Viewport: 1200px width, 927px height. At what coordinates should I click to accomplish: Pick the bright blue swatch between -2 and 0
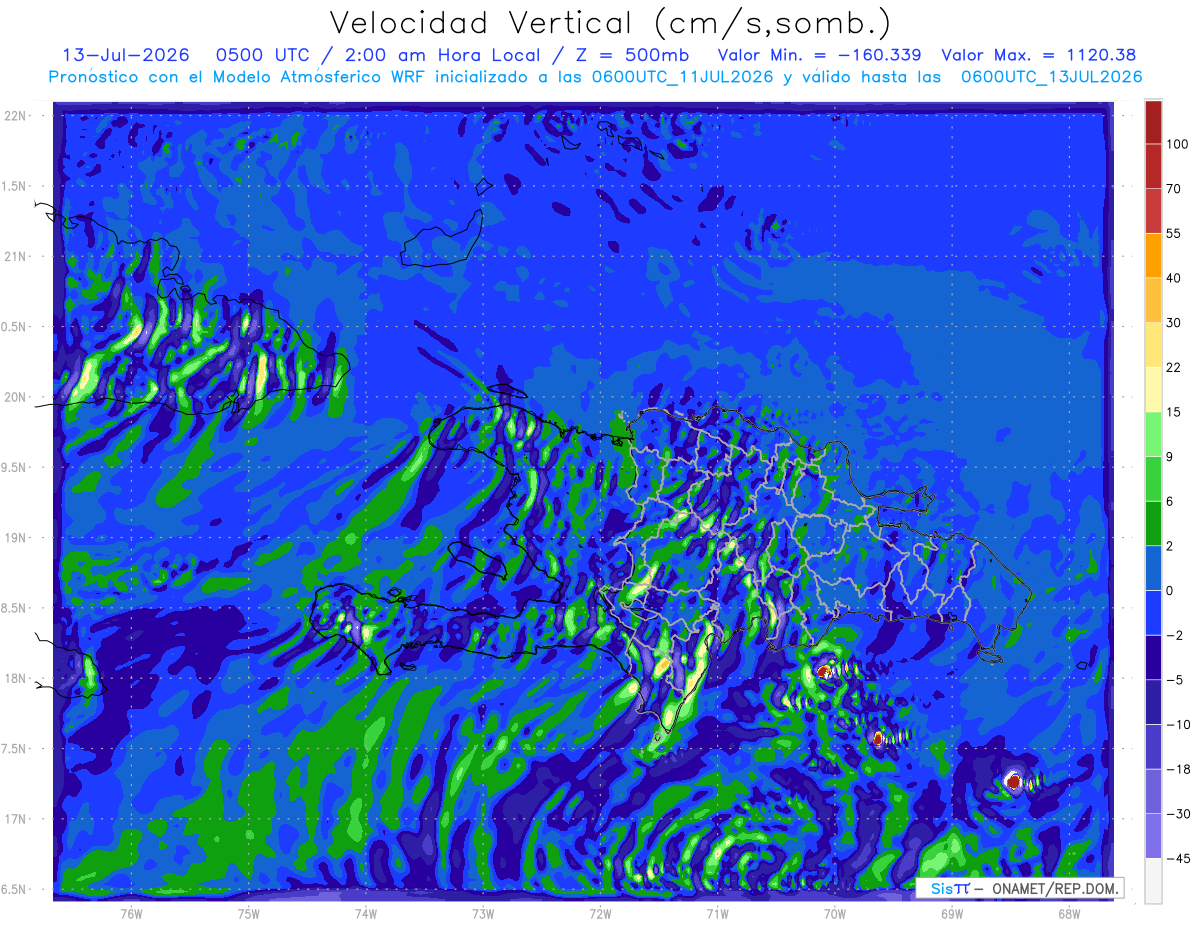point(1154,613)
